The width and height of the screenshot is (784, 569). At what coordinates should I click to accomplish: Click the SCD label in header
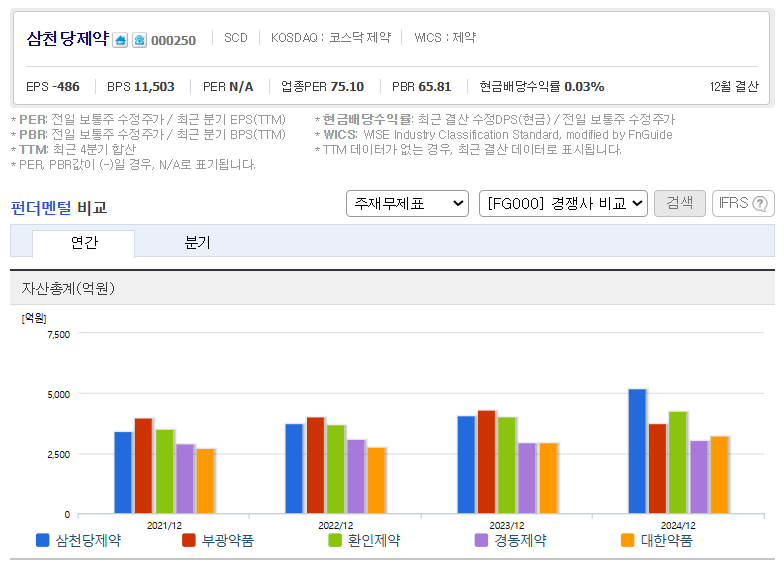point(236,38)
